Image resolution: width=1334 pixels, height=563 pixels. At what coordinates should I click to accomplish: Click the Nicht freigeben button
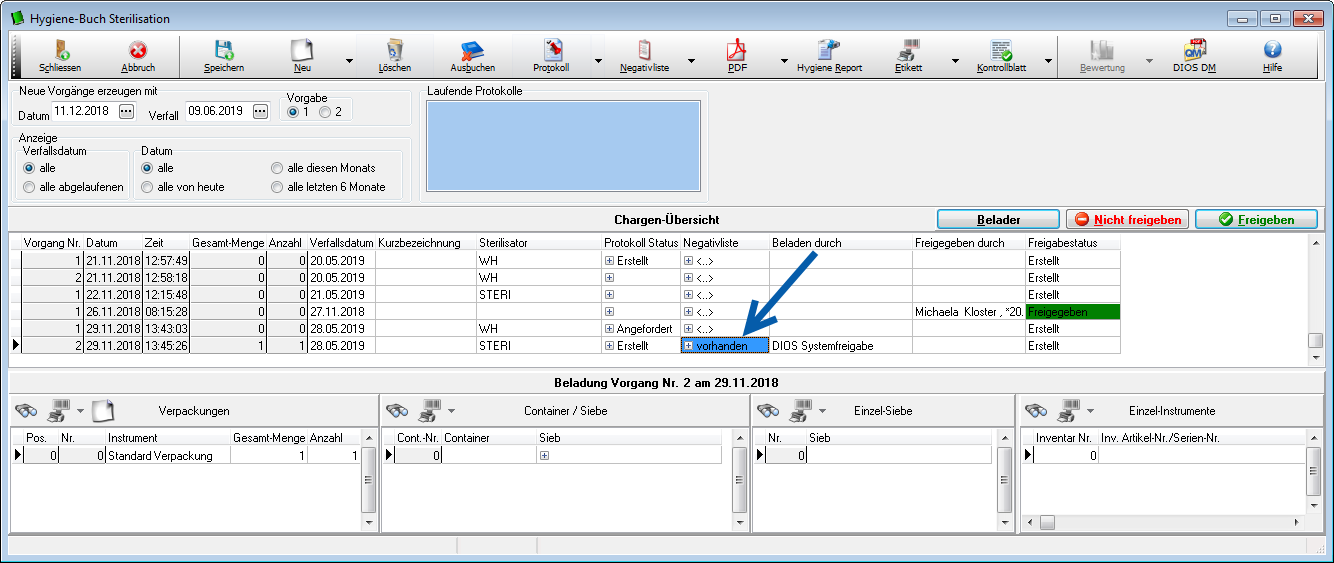tap(1127, 219)
